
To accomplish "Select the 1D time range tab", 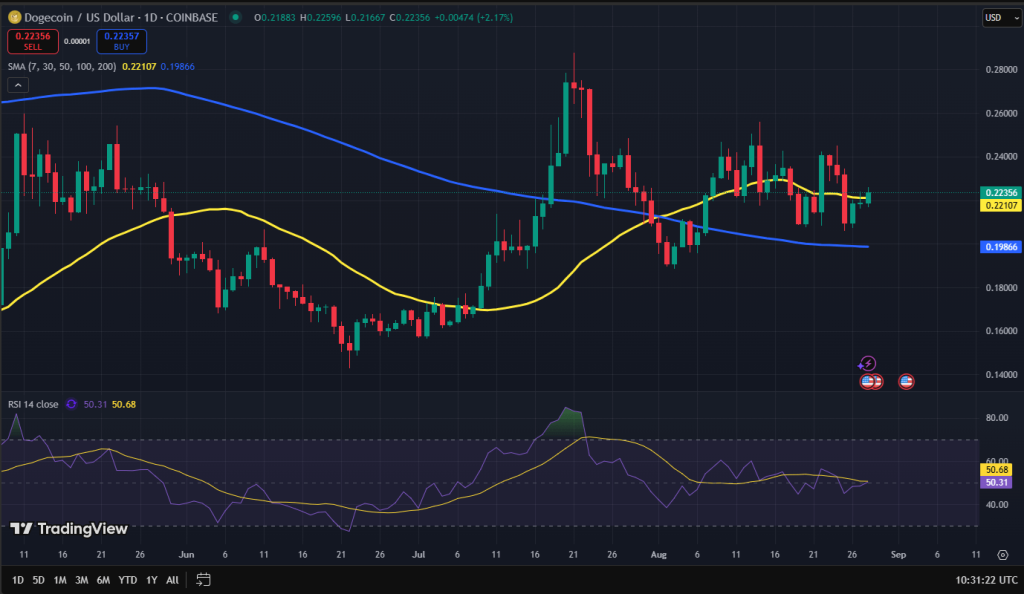I will (18, 580).
